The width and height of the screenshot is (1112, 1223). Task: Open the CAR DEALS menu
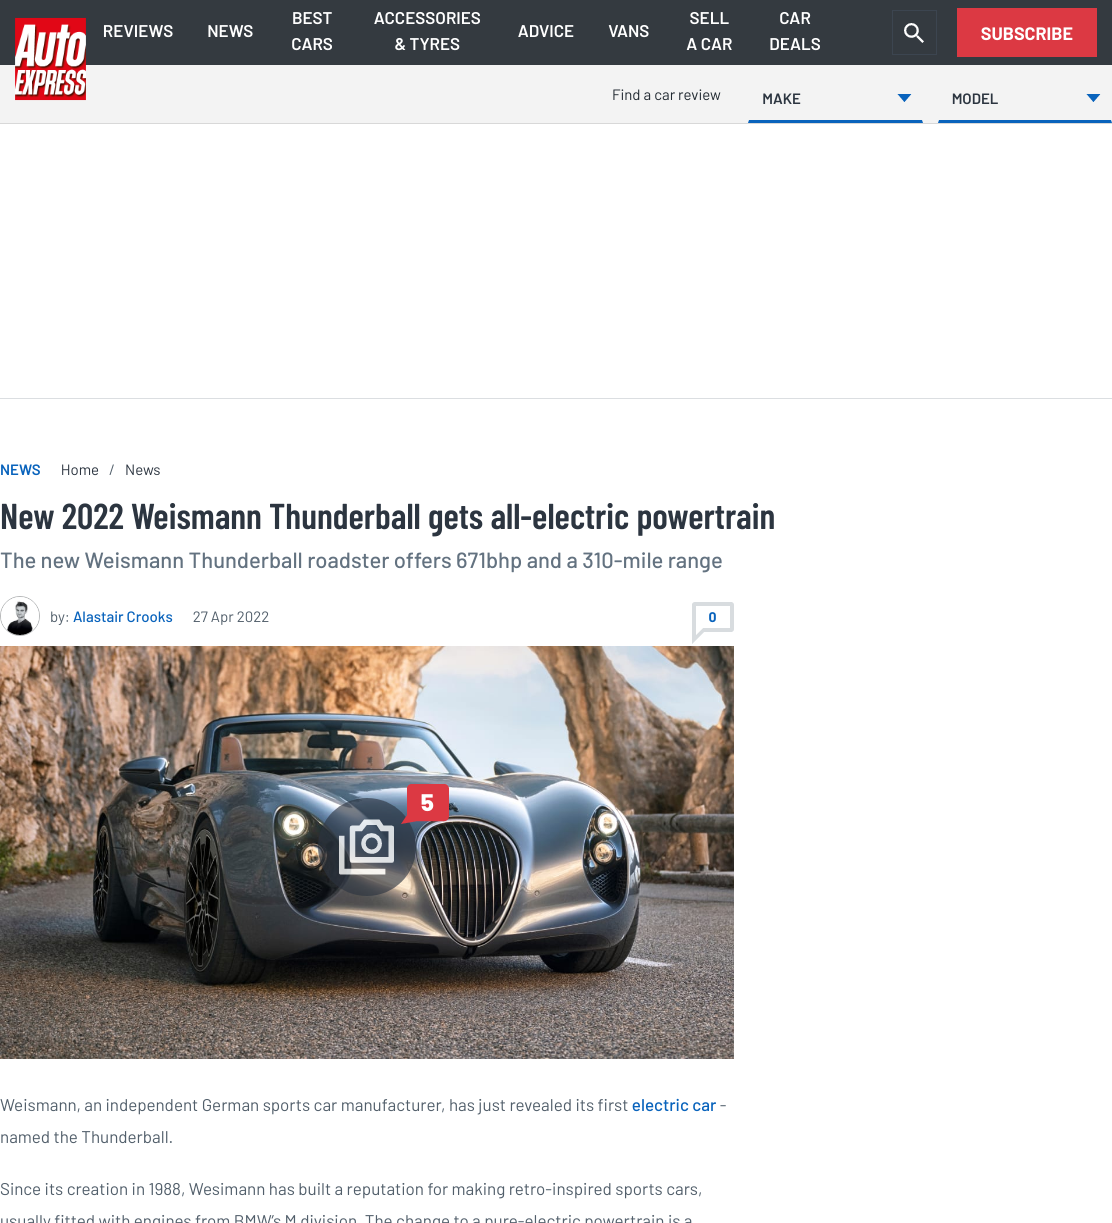[795, 31]
